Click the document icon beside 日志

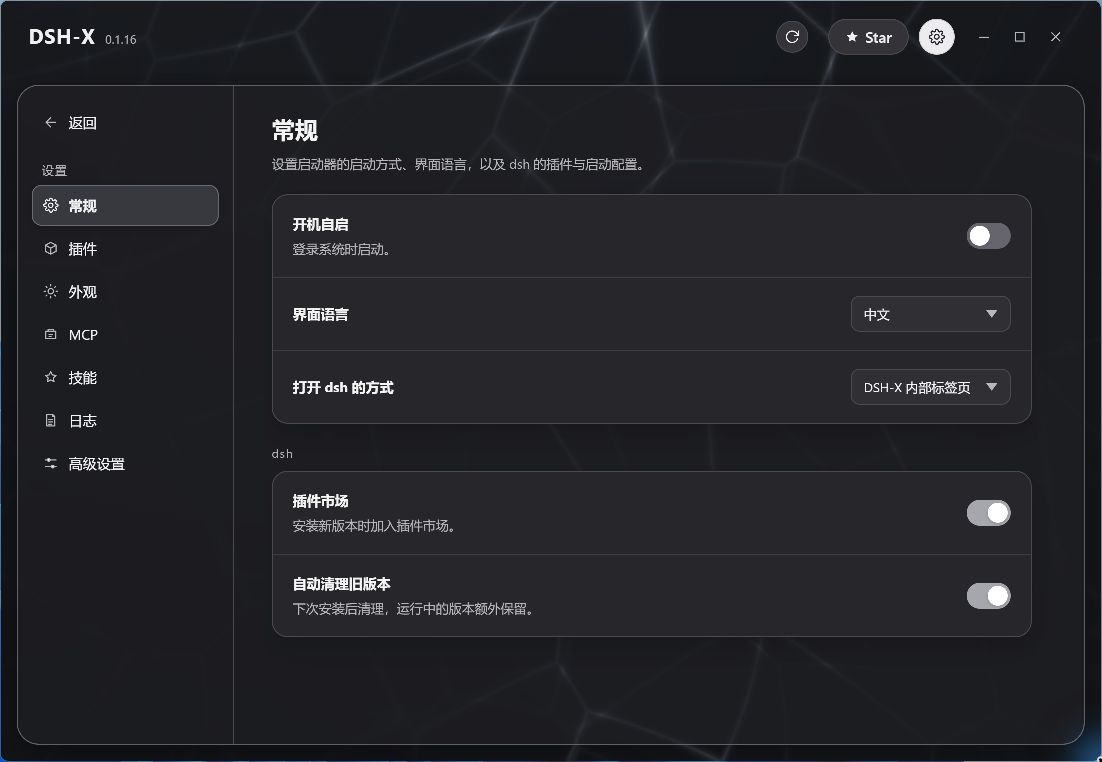pyautogui.click(x=51, y=420)
